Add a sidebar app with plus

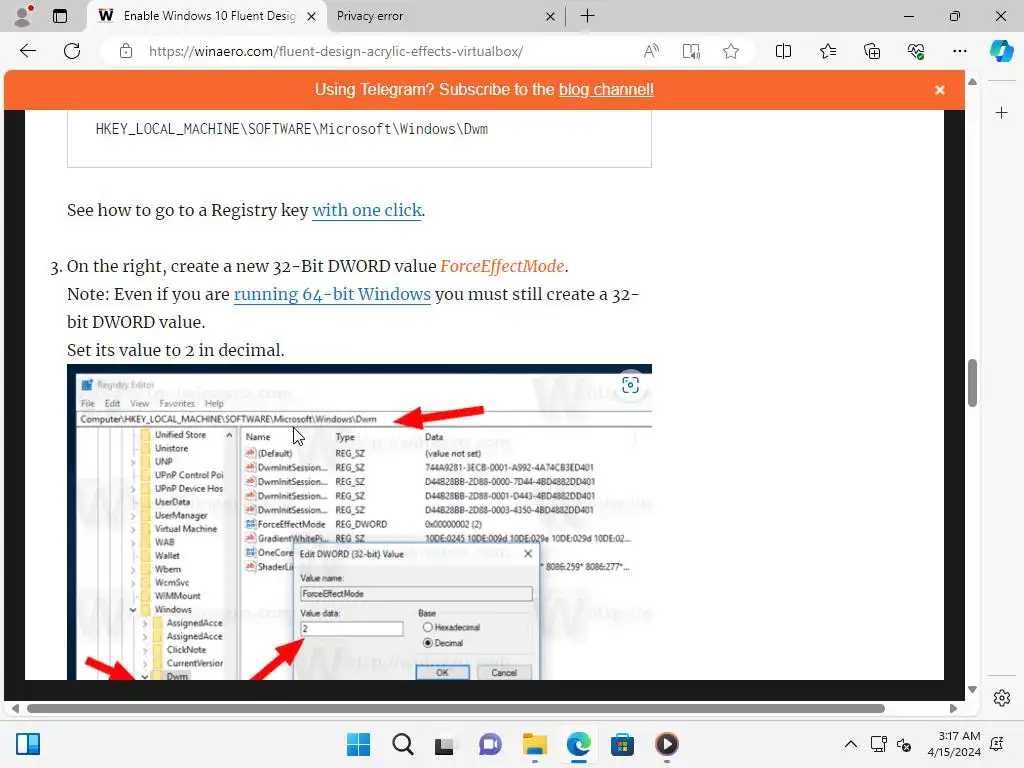(1001, 113)
